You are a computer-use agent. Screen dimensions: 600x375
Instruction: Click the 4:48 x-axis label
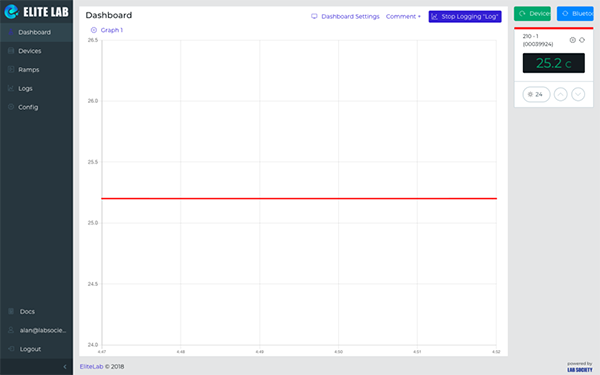coord(181,352)
